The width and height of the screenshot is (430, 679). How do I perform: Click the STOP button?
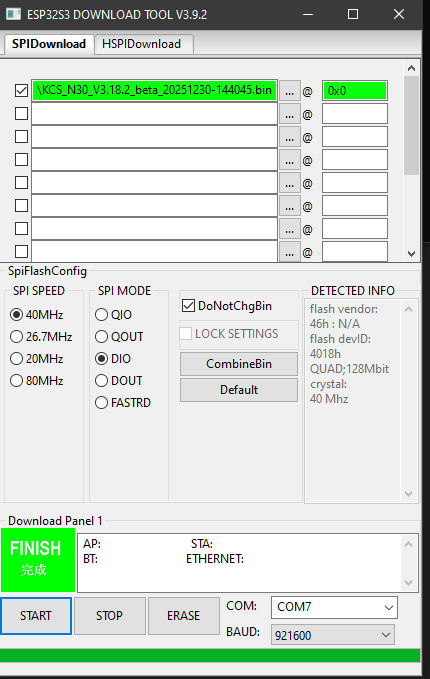110,616
